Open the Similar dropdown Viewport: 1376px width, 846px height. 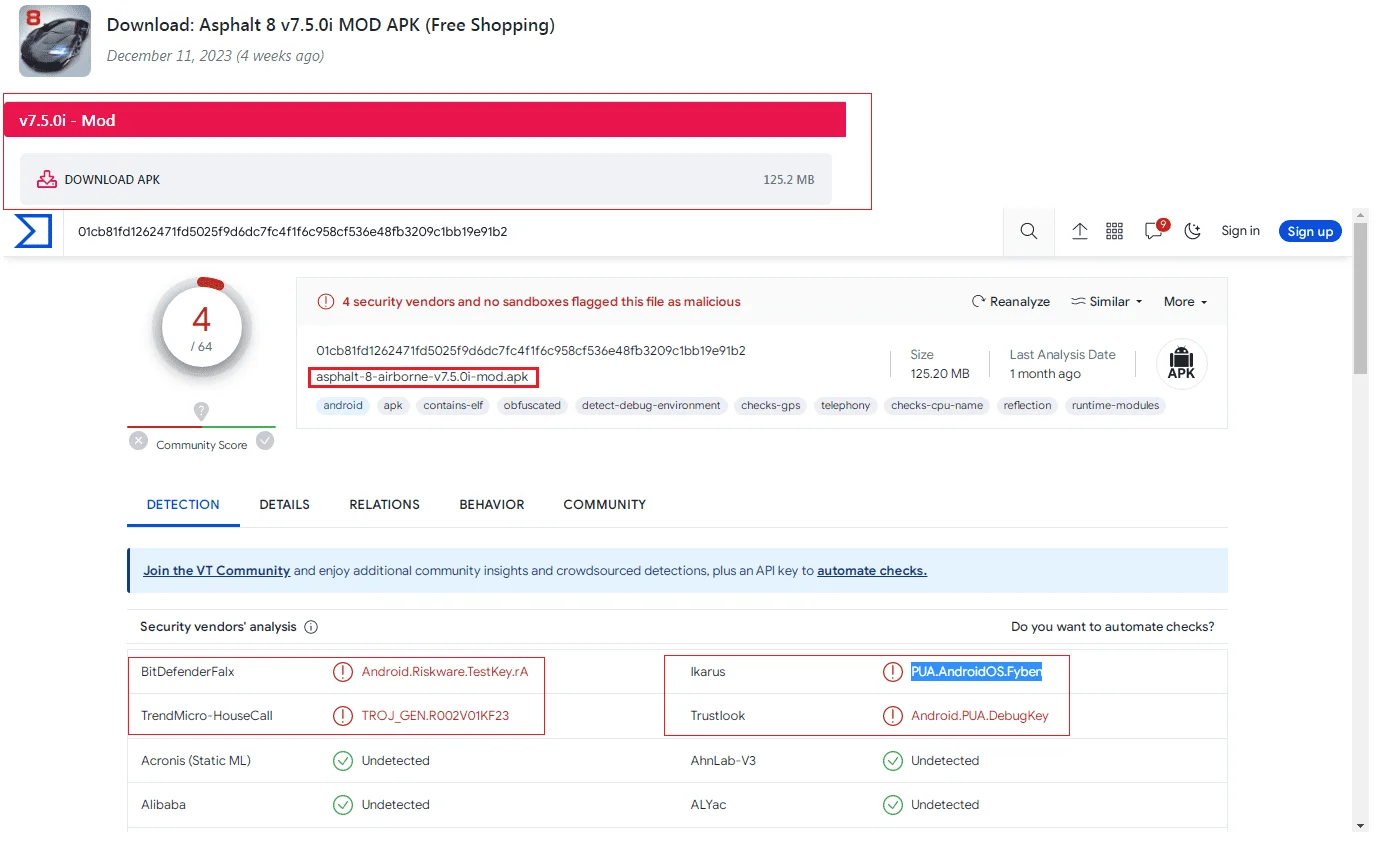1106,302
